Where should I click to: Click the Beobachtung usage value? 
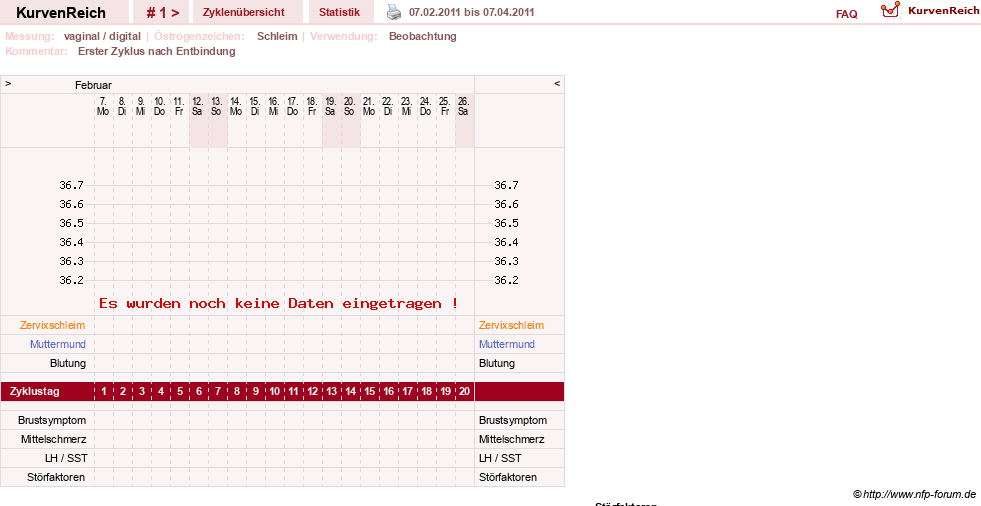coord(422,36)
